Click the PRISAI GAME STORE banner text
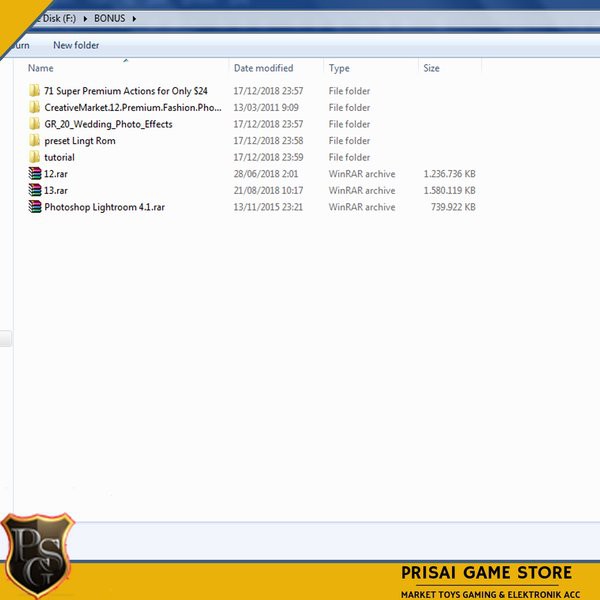The width and height of the screenshot is (600, 600). (486, 573)
